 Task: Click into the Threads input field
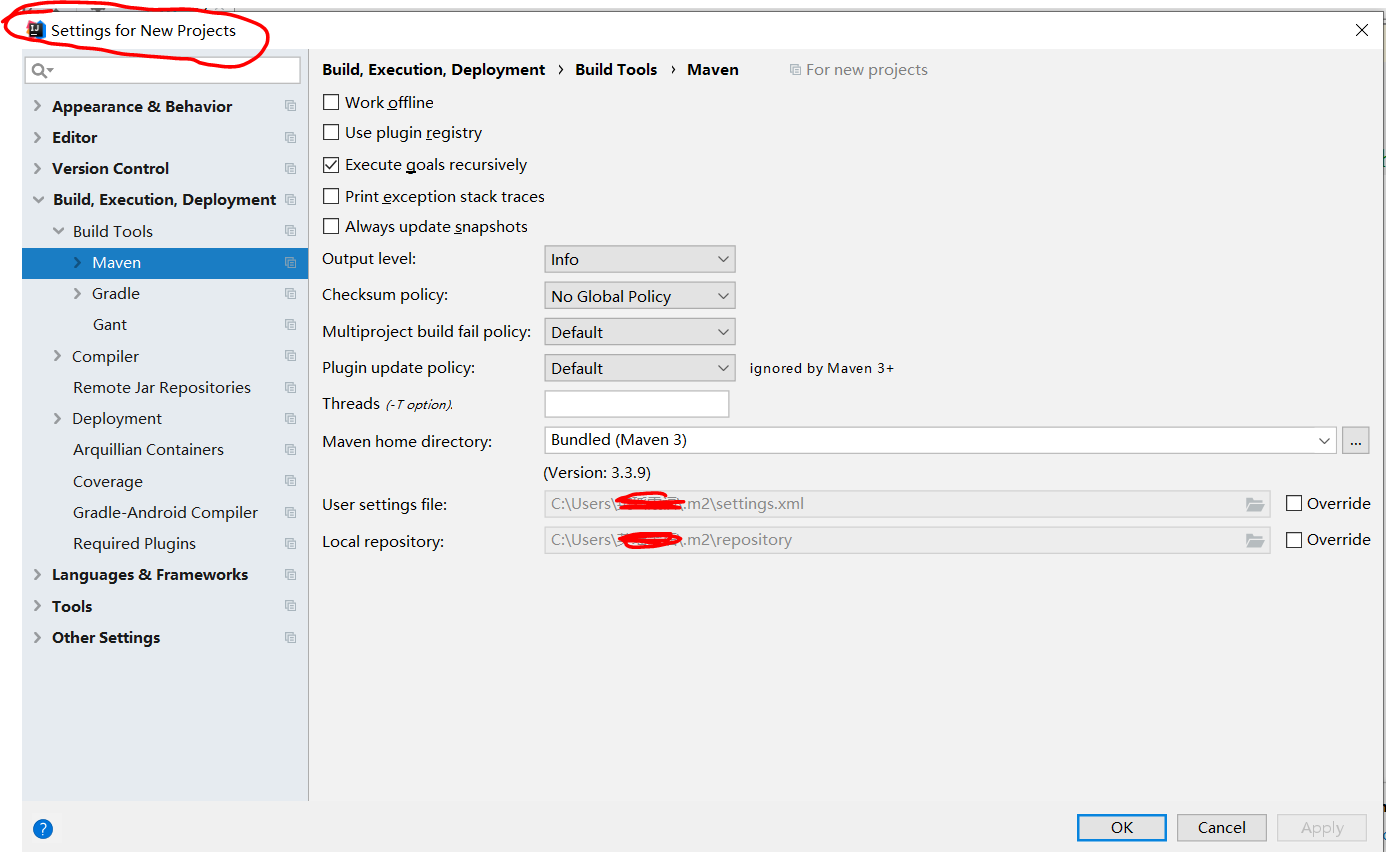637,404
